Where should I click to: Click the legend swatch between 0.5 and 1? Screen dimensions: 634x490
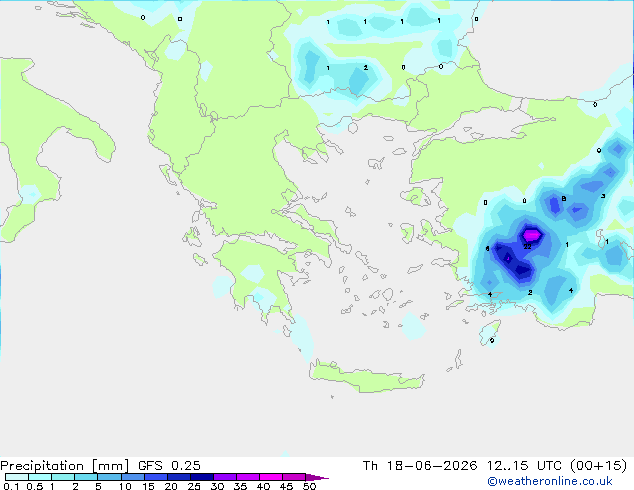pos(40,477)
